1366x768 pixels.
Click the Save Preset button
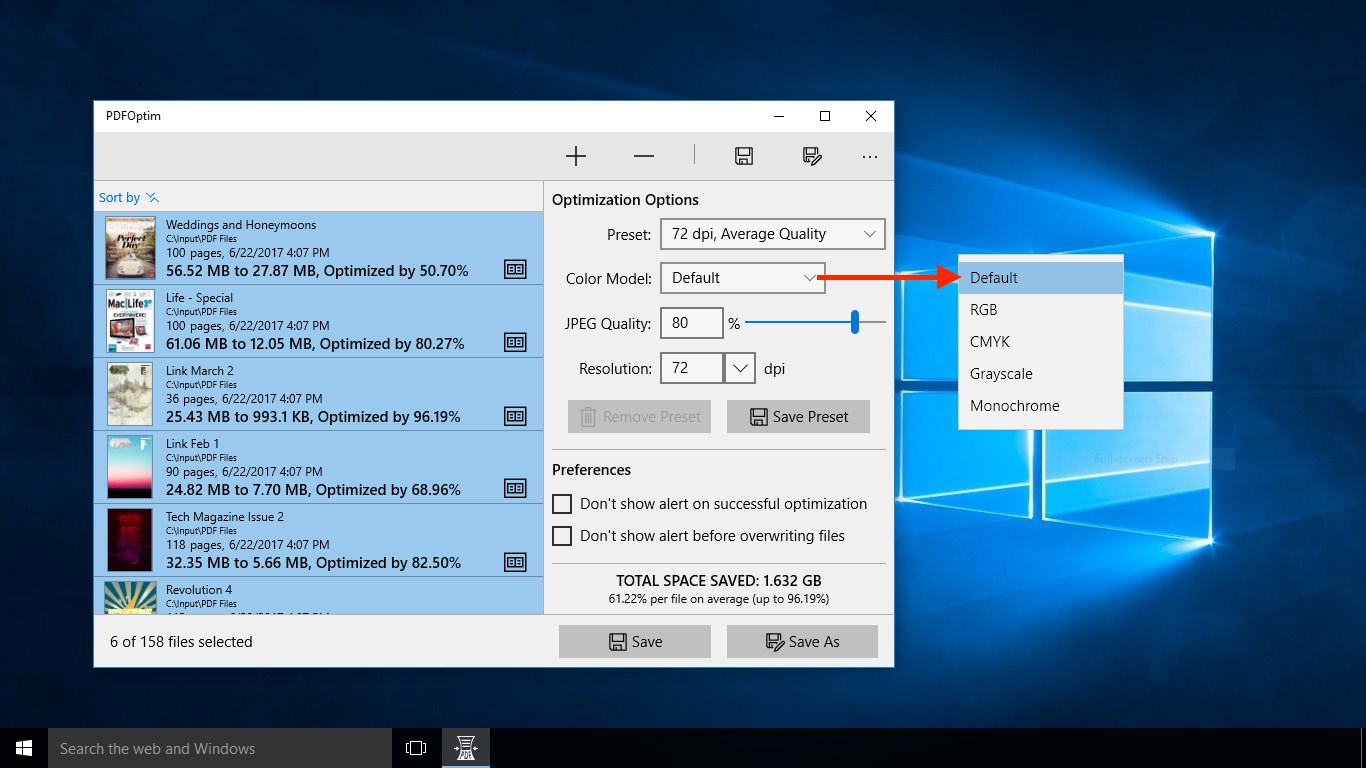[798, 417]
